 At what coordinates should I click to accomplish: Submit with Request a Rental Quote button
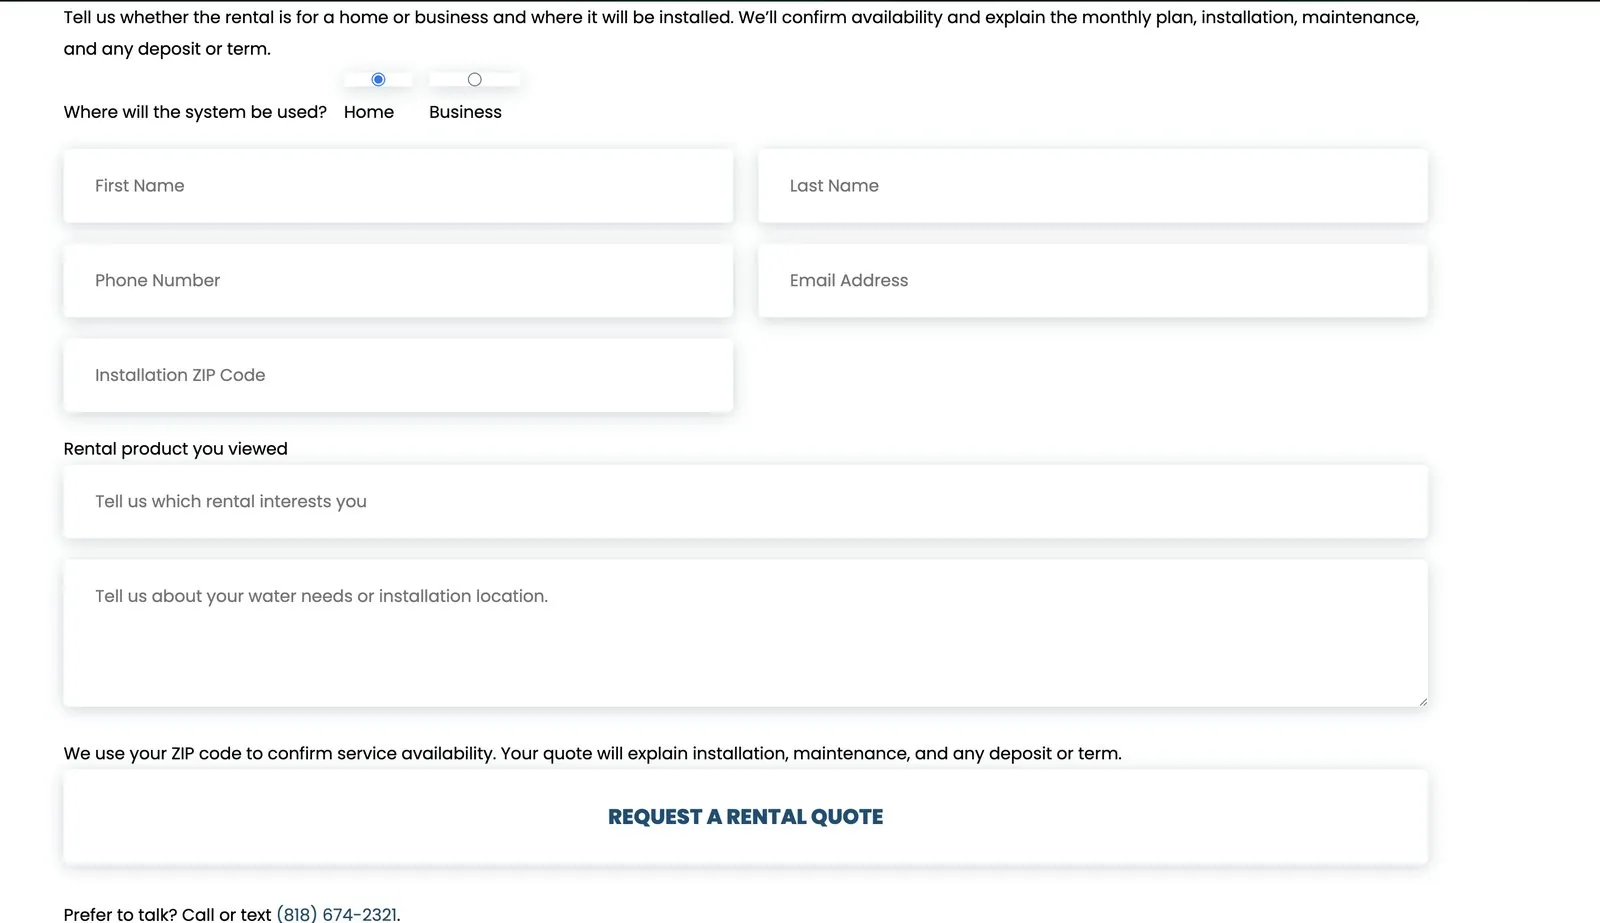(x=746, y=817)
